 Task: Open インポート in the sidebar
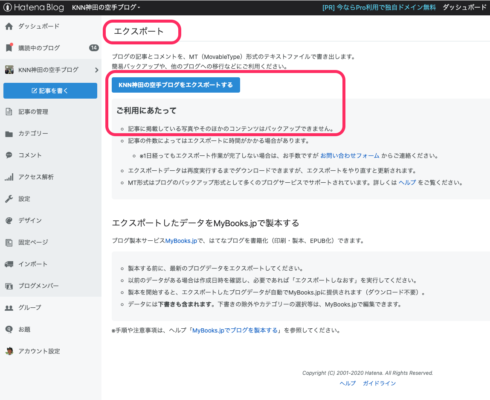tap(33, 264)
